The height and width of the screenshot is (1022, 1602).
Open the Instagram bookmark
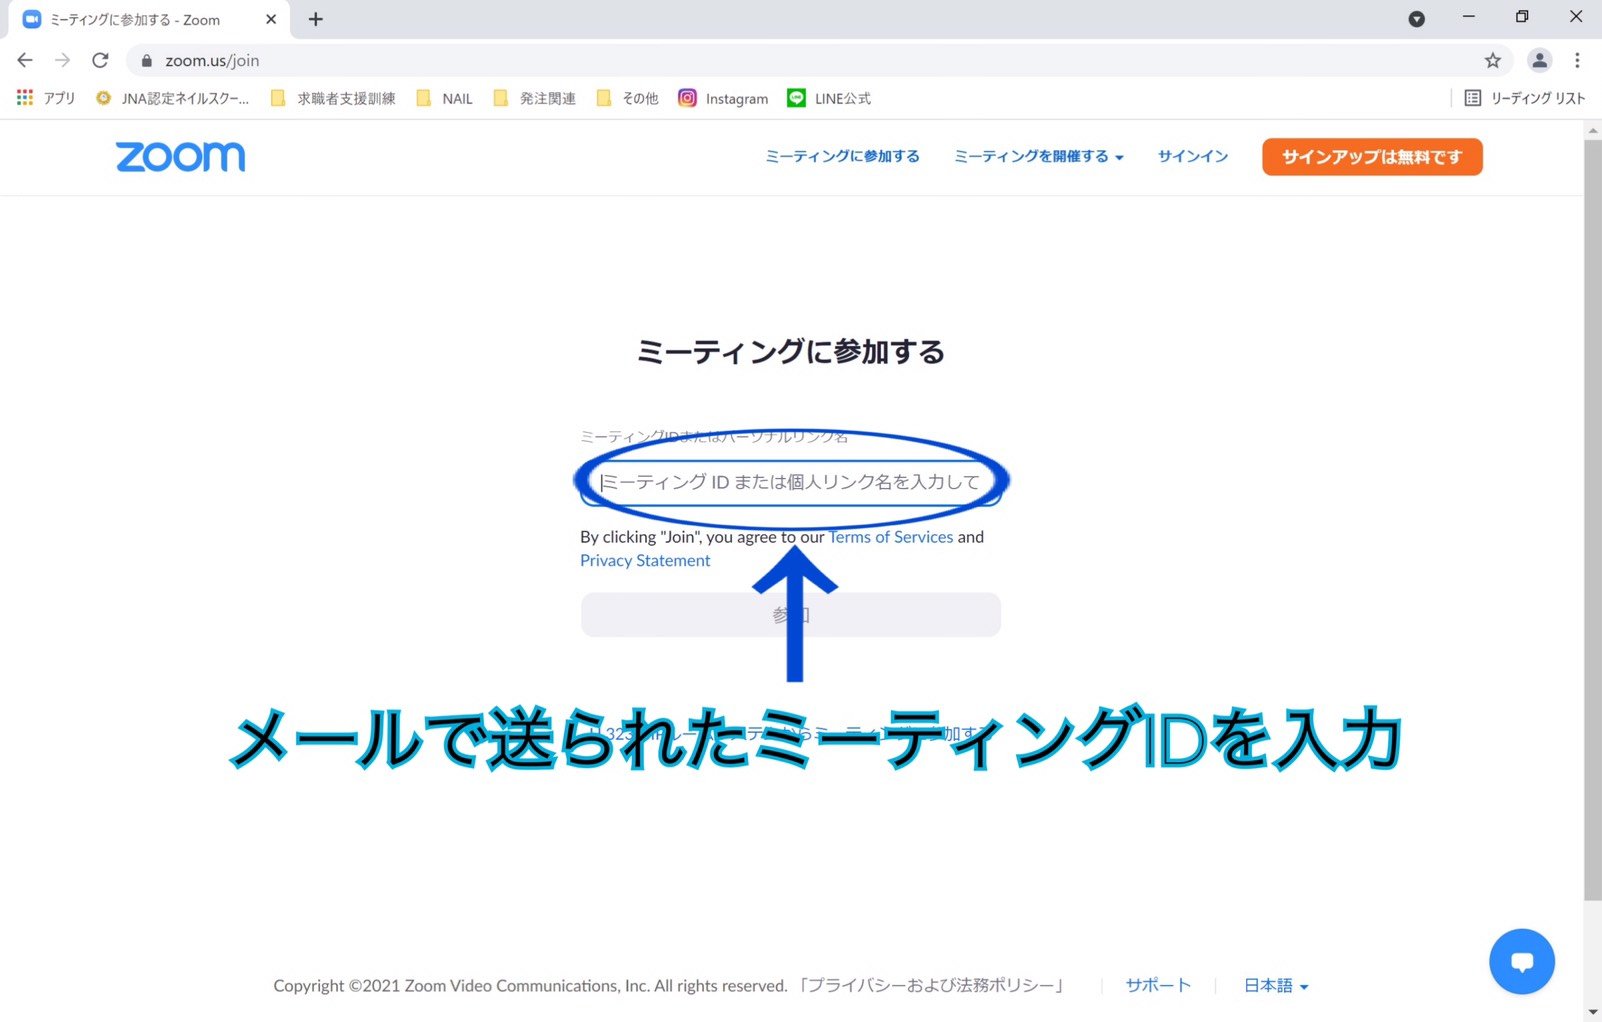click(x=723, y=98)
